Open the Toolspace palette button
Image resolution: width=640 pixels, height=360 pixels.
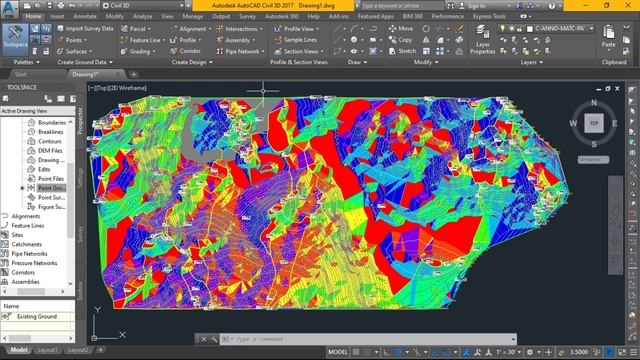(16, 39)
